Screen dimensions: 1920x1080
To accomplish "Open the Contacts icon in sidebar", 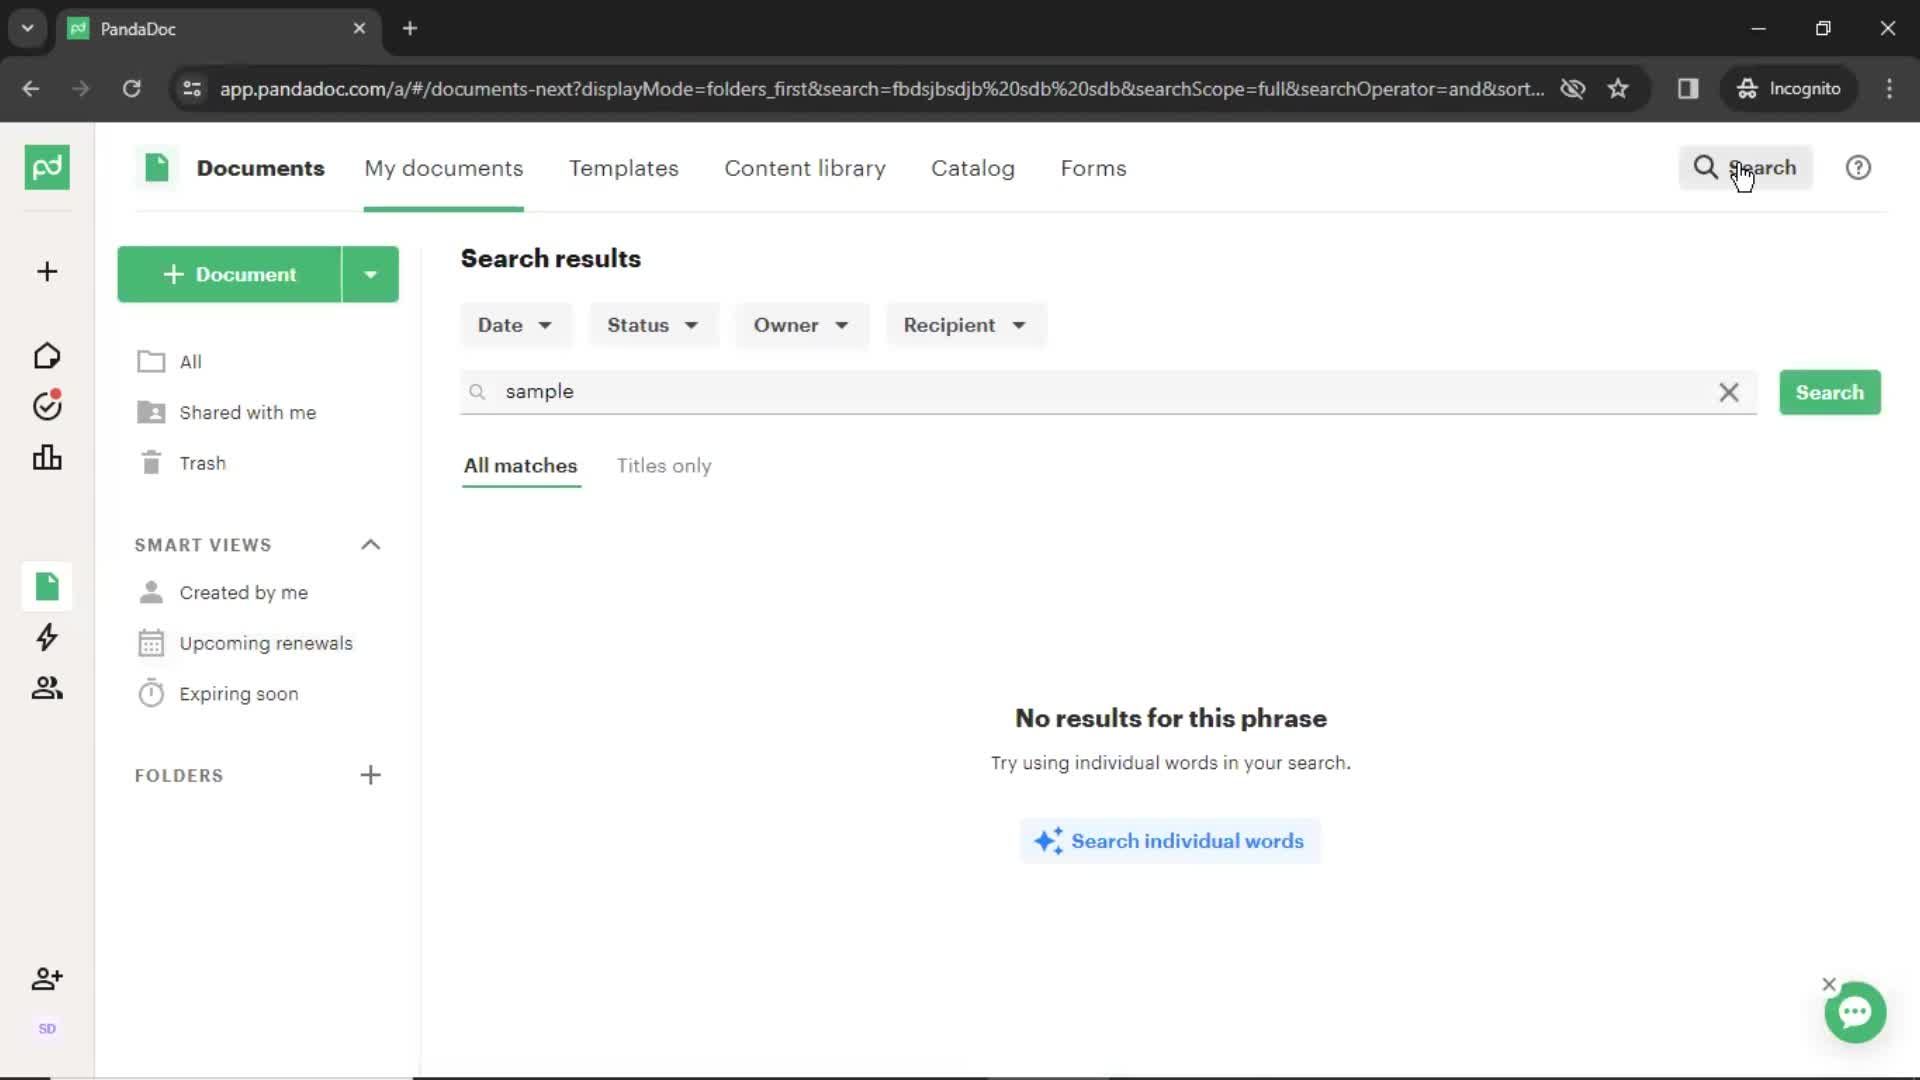I will [x=46, y=687].
